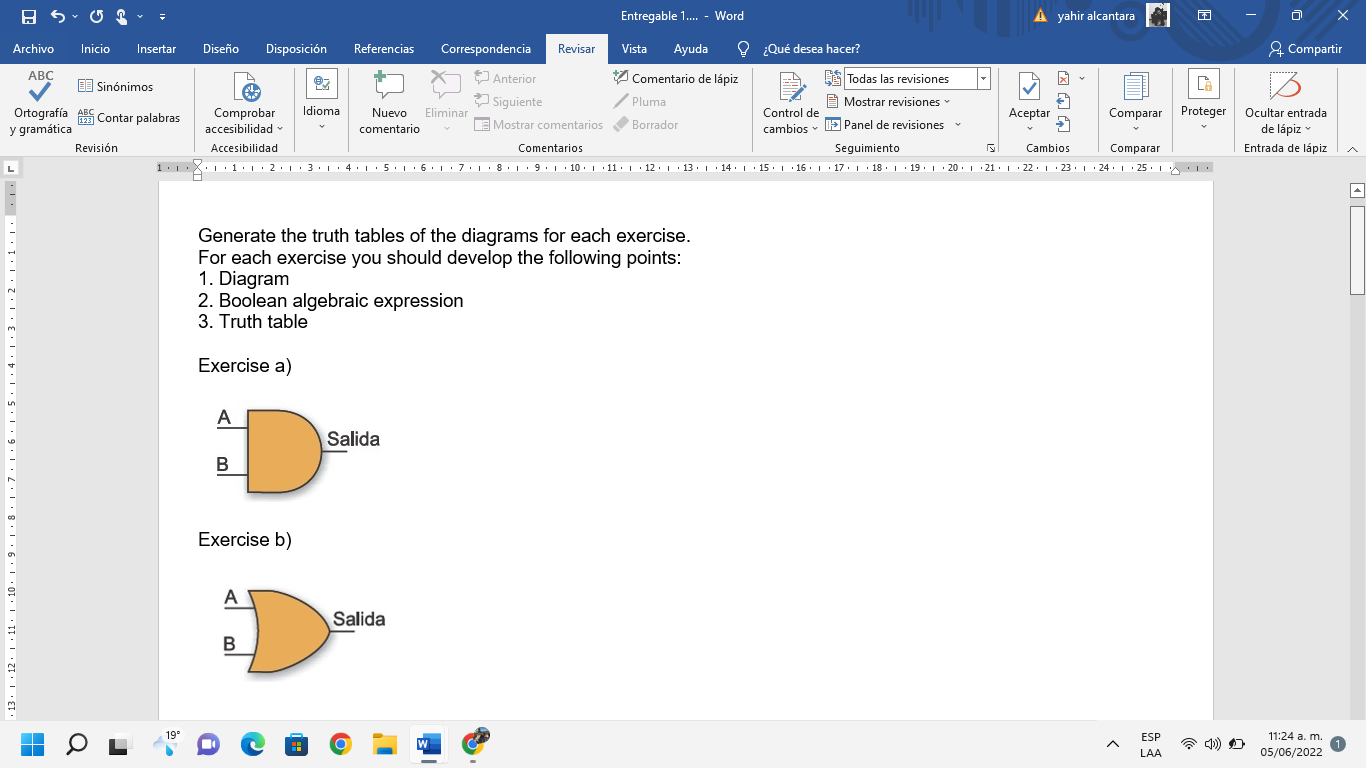1366x768 pixels.
Task: Open the Windows Start menu
Action: [x=32, y=744]
